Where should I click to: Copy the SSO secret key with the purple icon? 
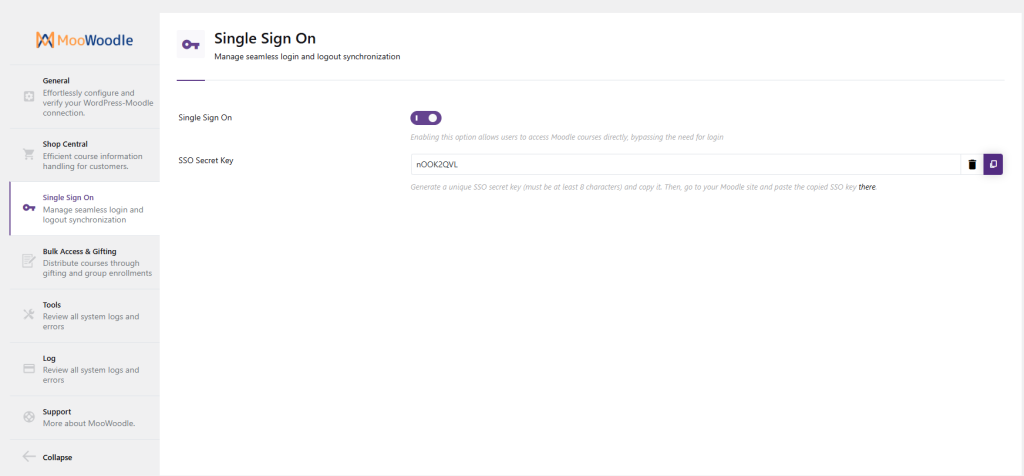click(x=993, y=164)
